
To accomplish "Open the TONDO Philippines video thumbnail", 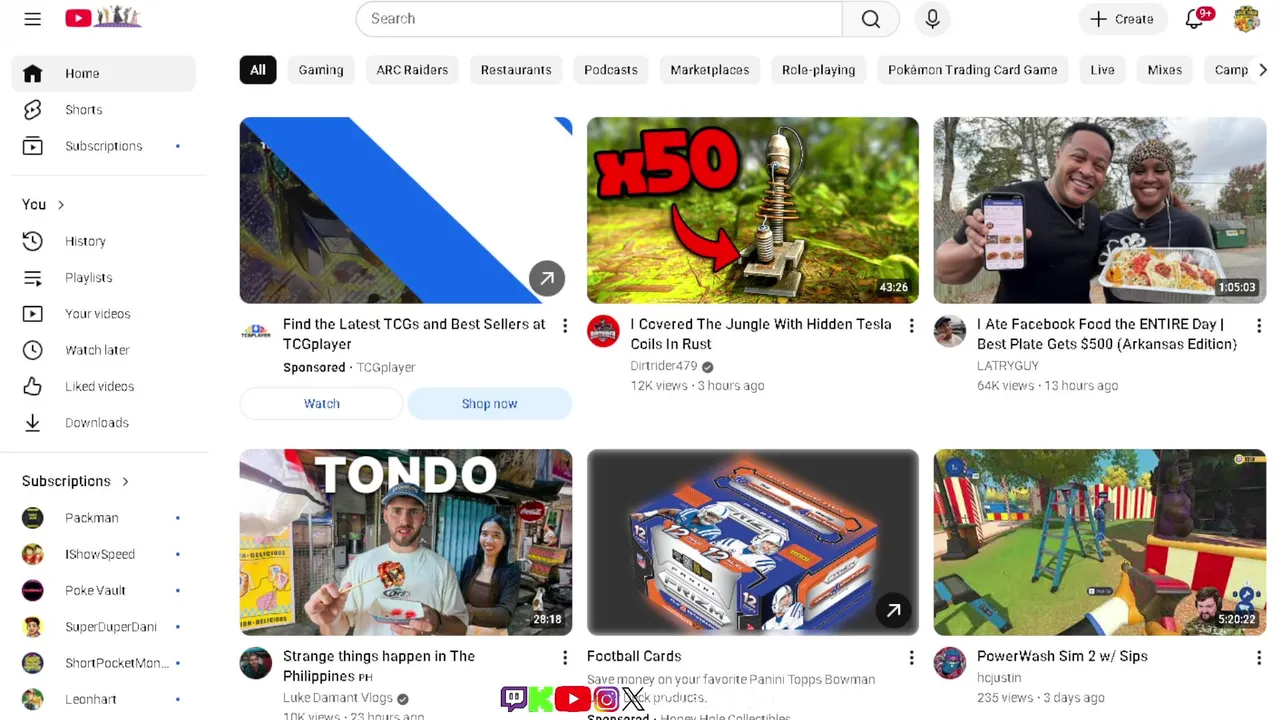I will click(x=406, y=542).
